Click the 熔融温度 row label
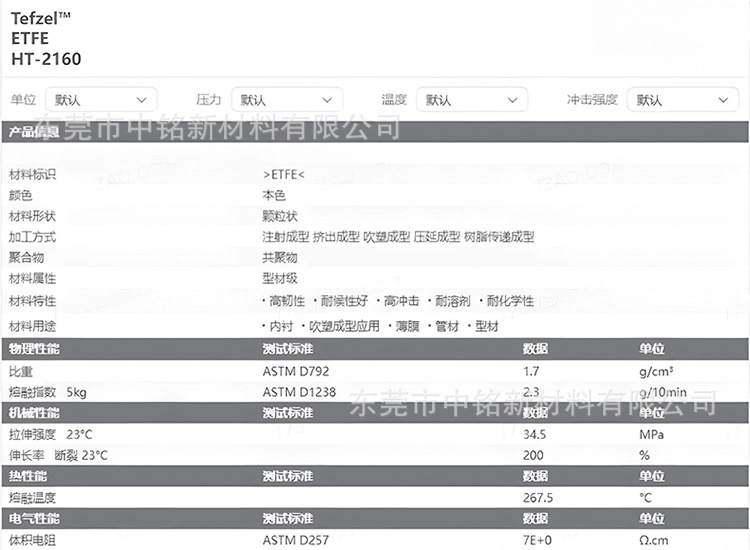This screenshot has width=750, height=550. [x=32, y=498]
